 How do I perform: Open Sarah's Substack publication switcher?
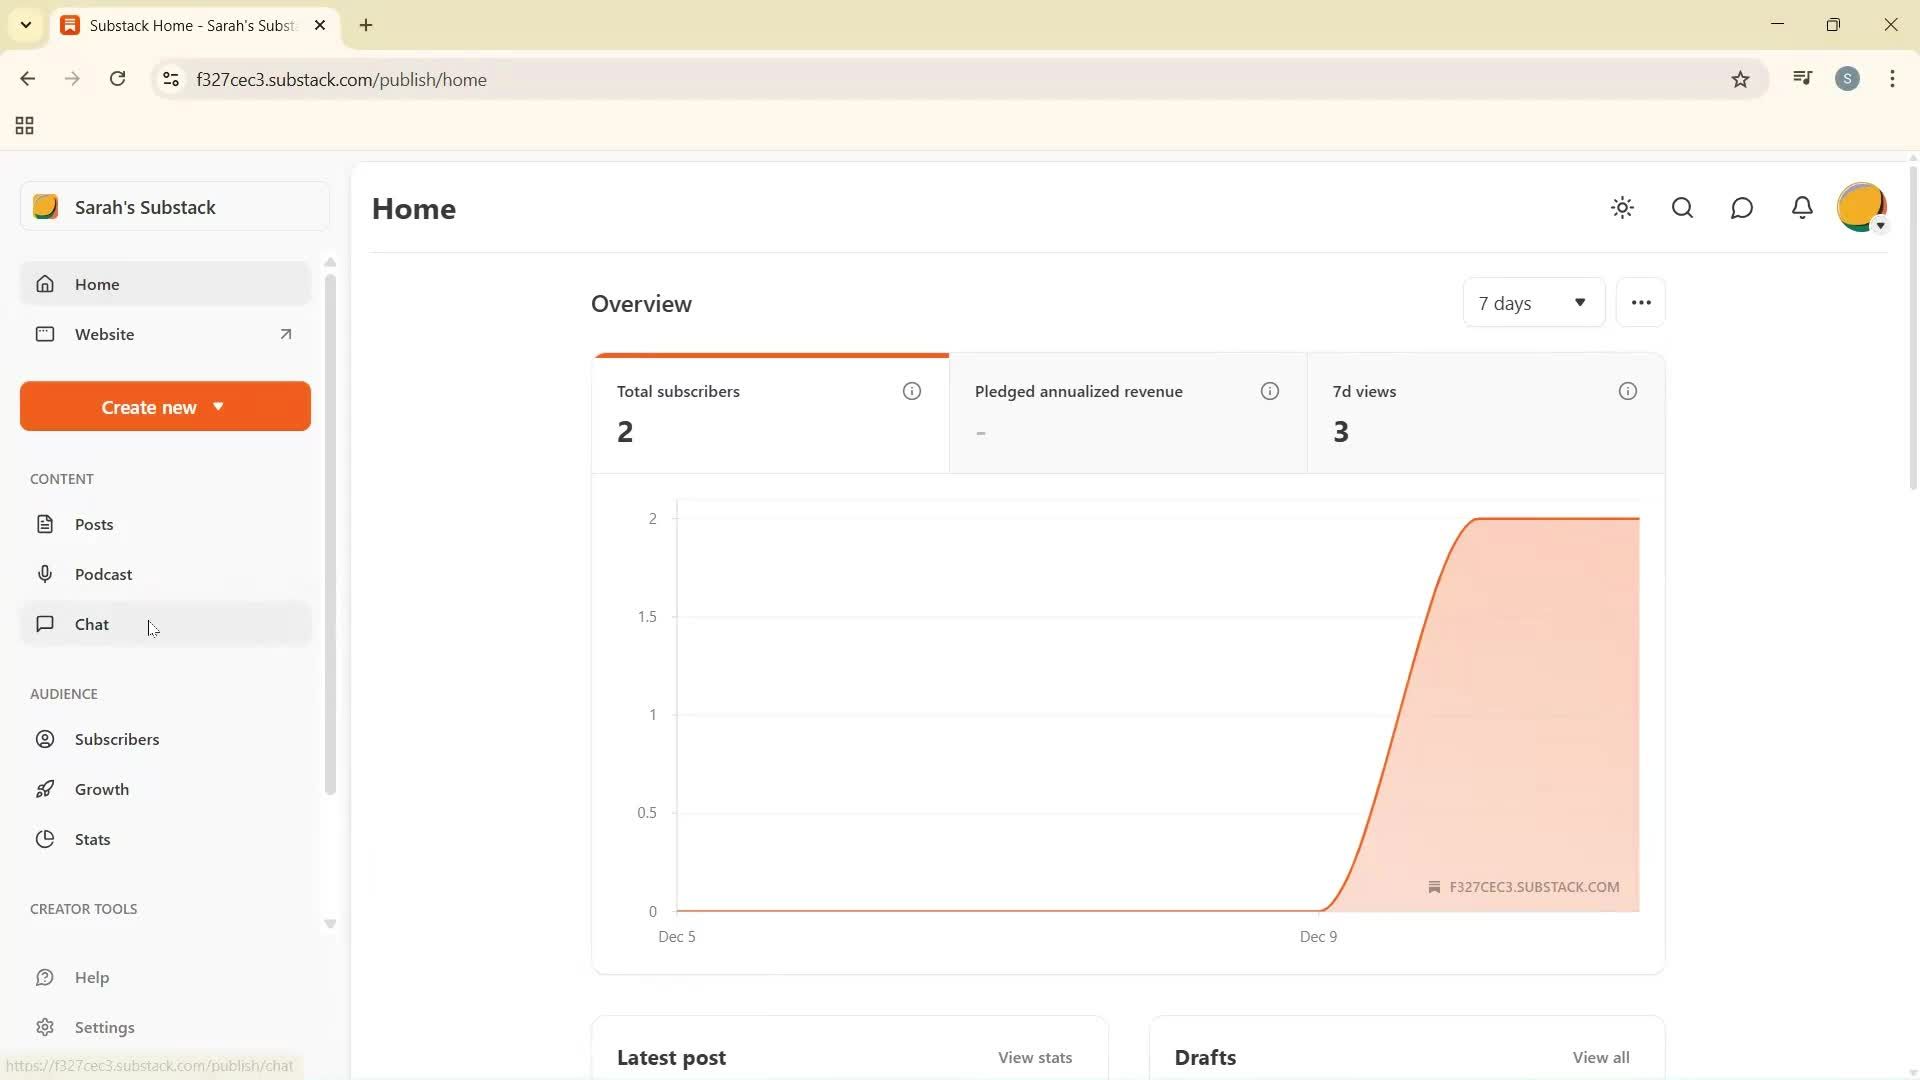pyautogui.click(x=175, y=207)
